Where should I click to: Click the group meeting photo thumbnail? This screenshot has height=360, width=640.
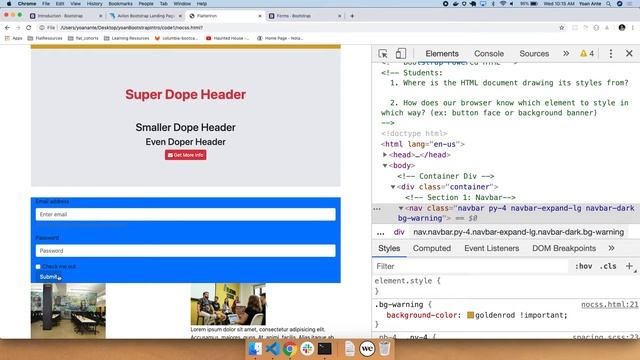[228, 304]
